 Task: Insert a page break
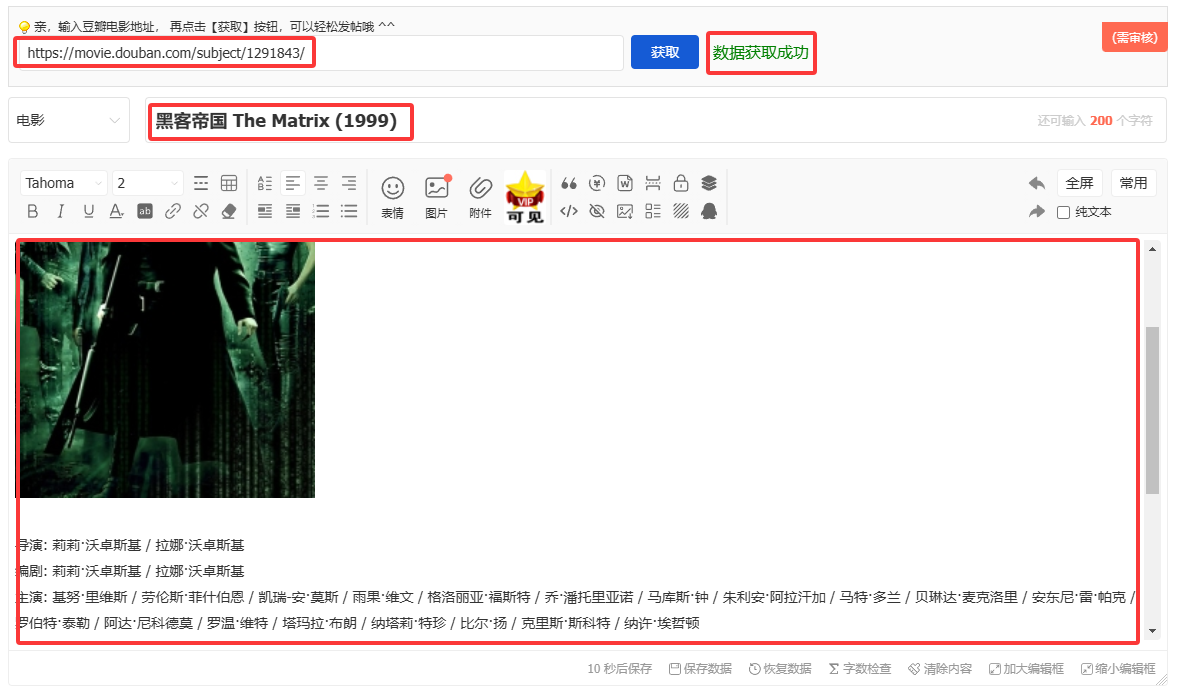[x=653, y=183]
